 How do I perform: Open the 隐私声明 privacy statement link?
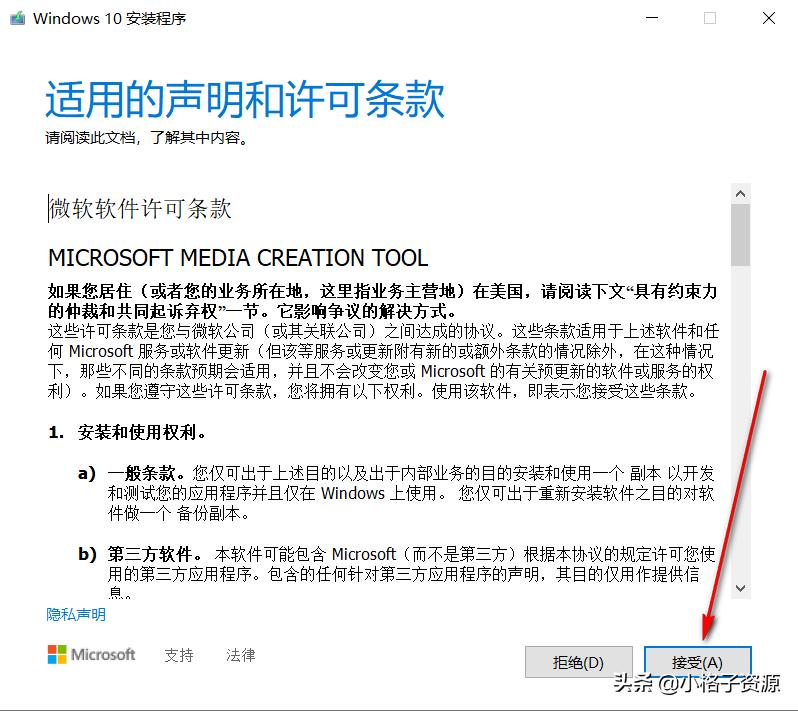click(76, 614)
